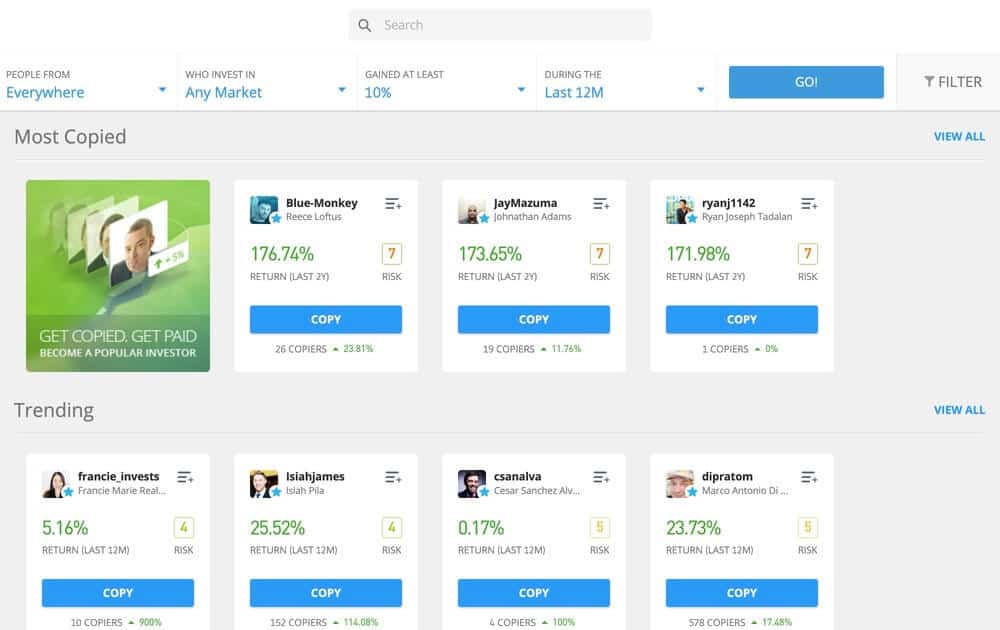Click the dipratom username
Image resolution: width=1000 pixels, height=630 pixels.
tap(727, 476)
